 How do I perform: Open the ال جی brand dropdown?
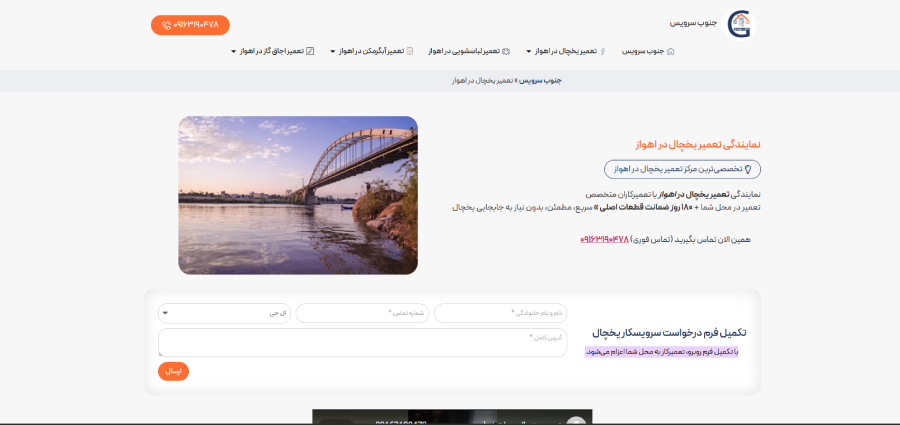coord(224,313)
